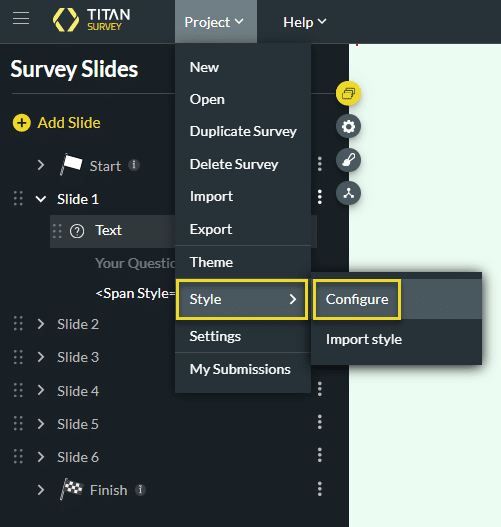Click the Survey Slides heading
501x527 pixels.
pos(74,69)
